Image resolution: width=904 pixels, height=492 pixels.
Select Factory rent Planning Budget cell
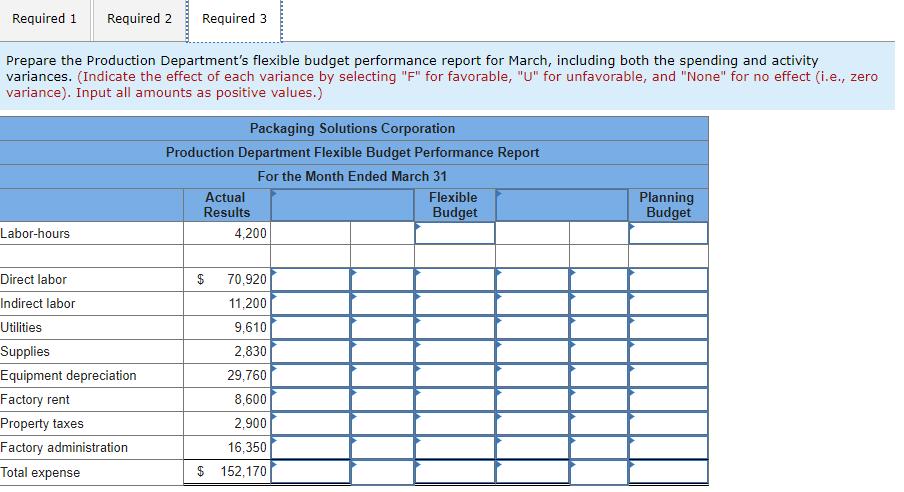point(668,400)
